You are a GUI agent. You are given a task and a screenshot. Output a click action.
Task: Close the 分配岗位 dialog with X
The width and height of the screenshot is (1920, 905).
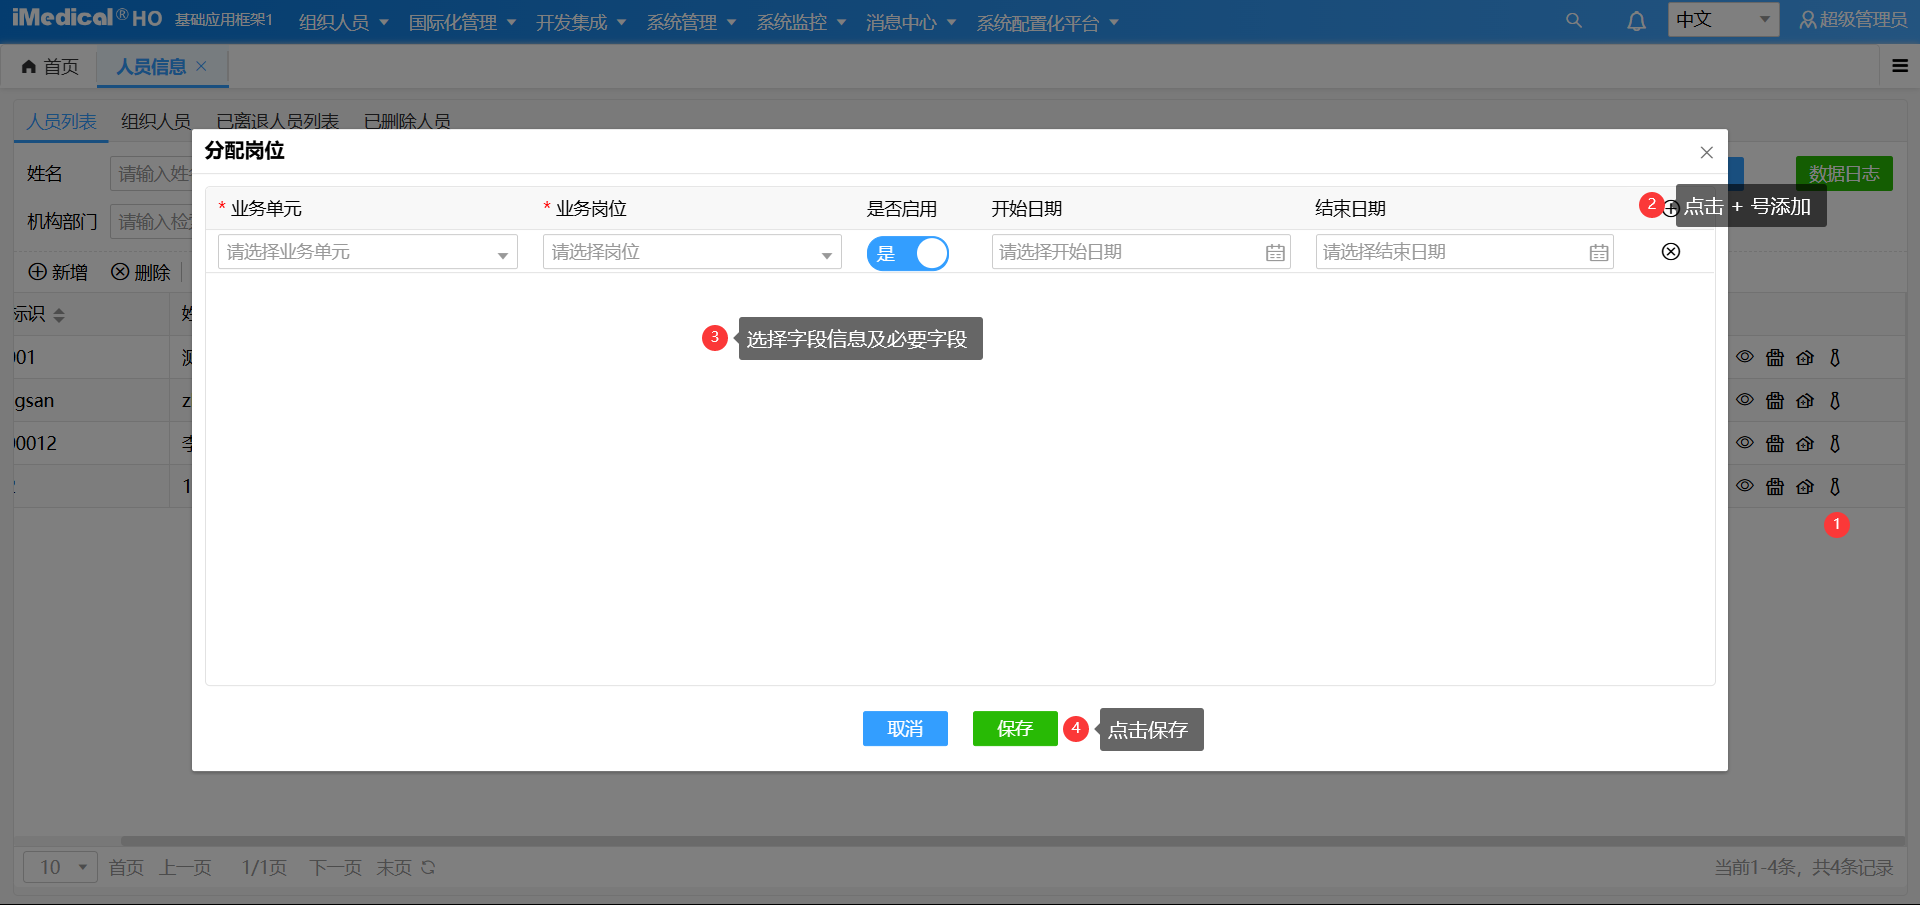[1706, 153]
